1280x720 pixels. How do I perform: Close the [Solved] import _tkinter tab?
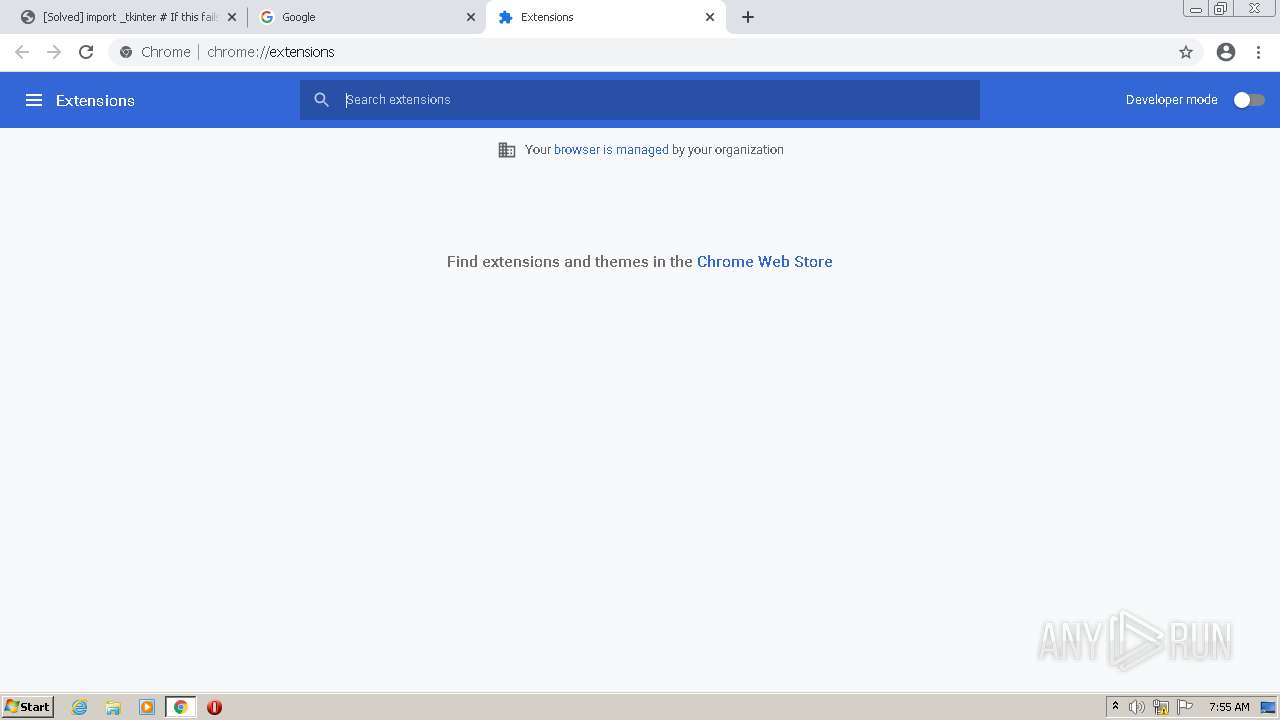(232, 17)
